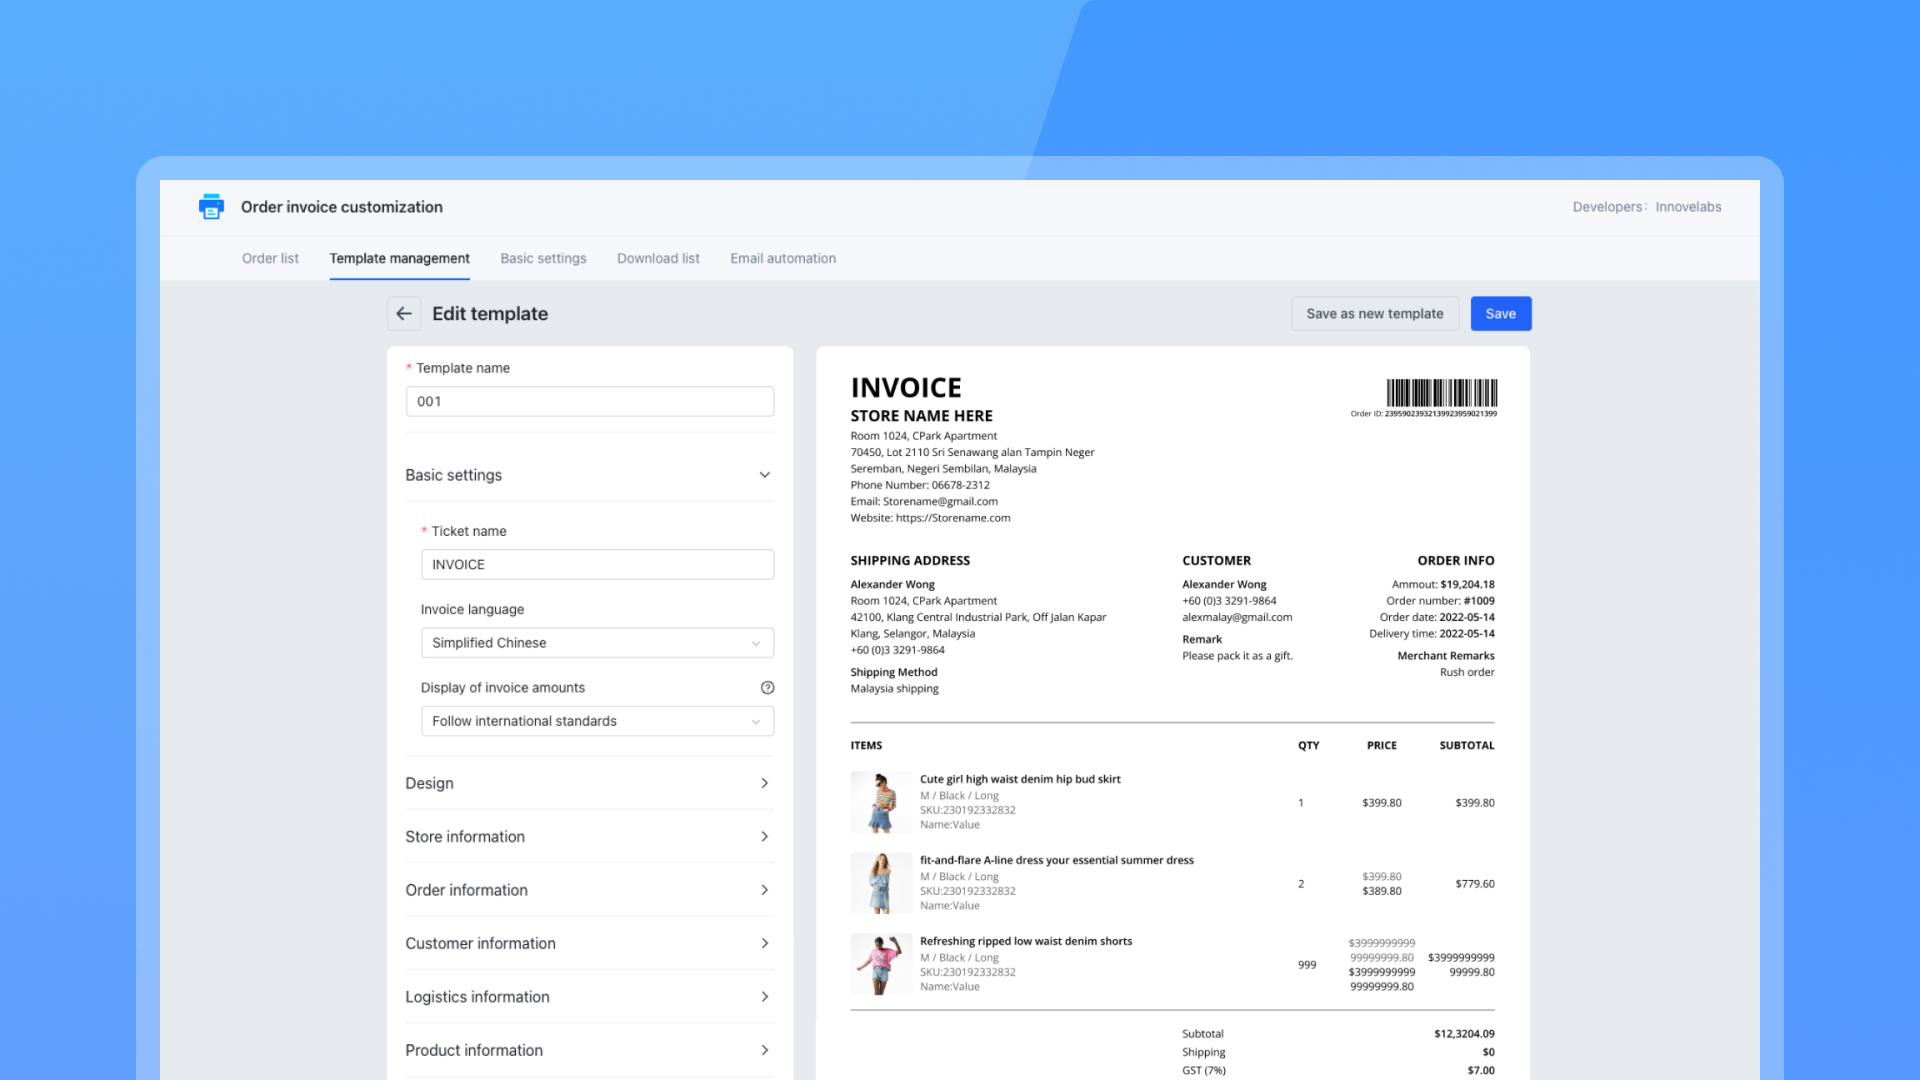
Task: Click the order barcode on the invoice
Action: [1441, 392]
